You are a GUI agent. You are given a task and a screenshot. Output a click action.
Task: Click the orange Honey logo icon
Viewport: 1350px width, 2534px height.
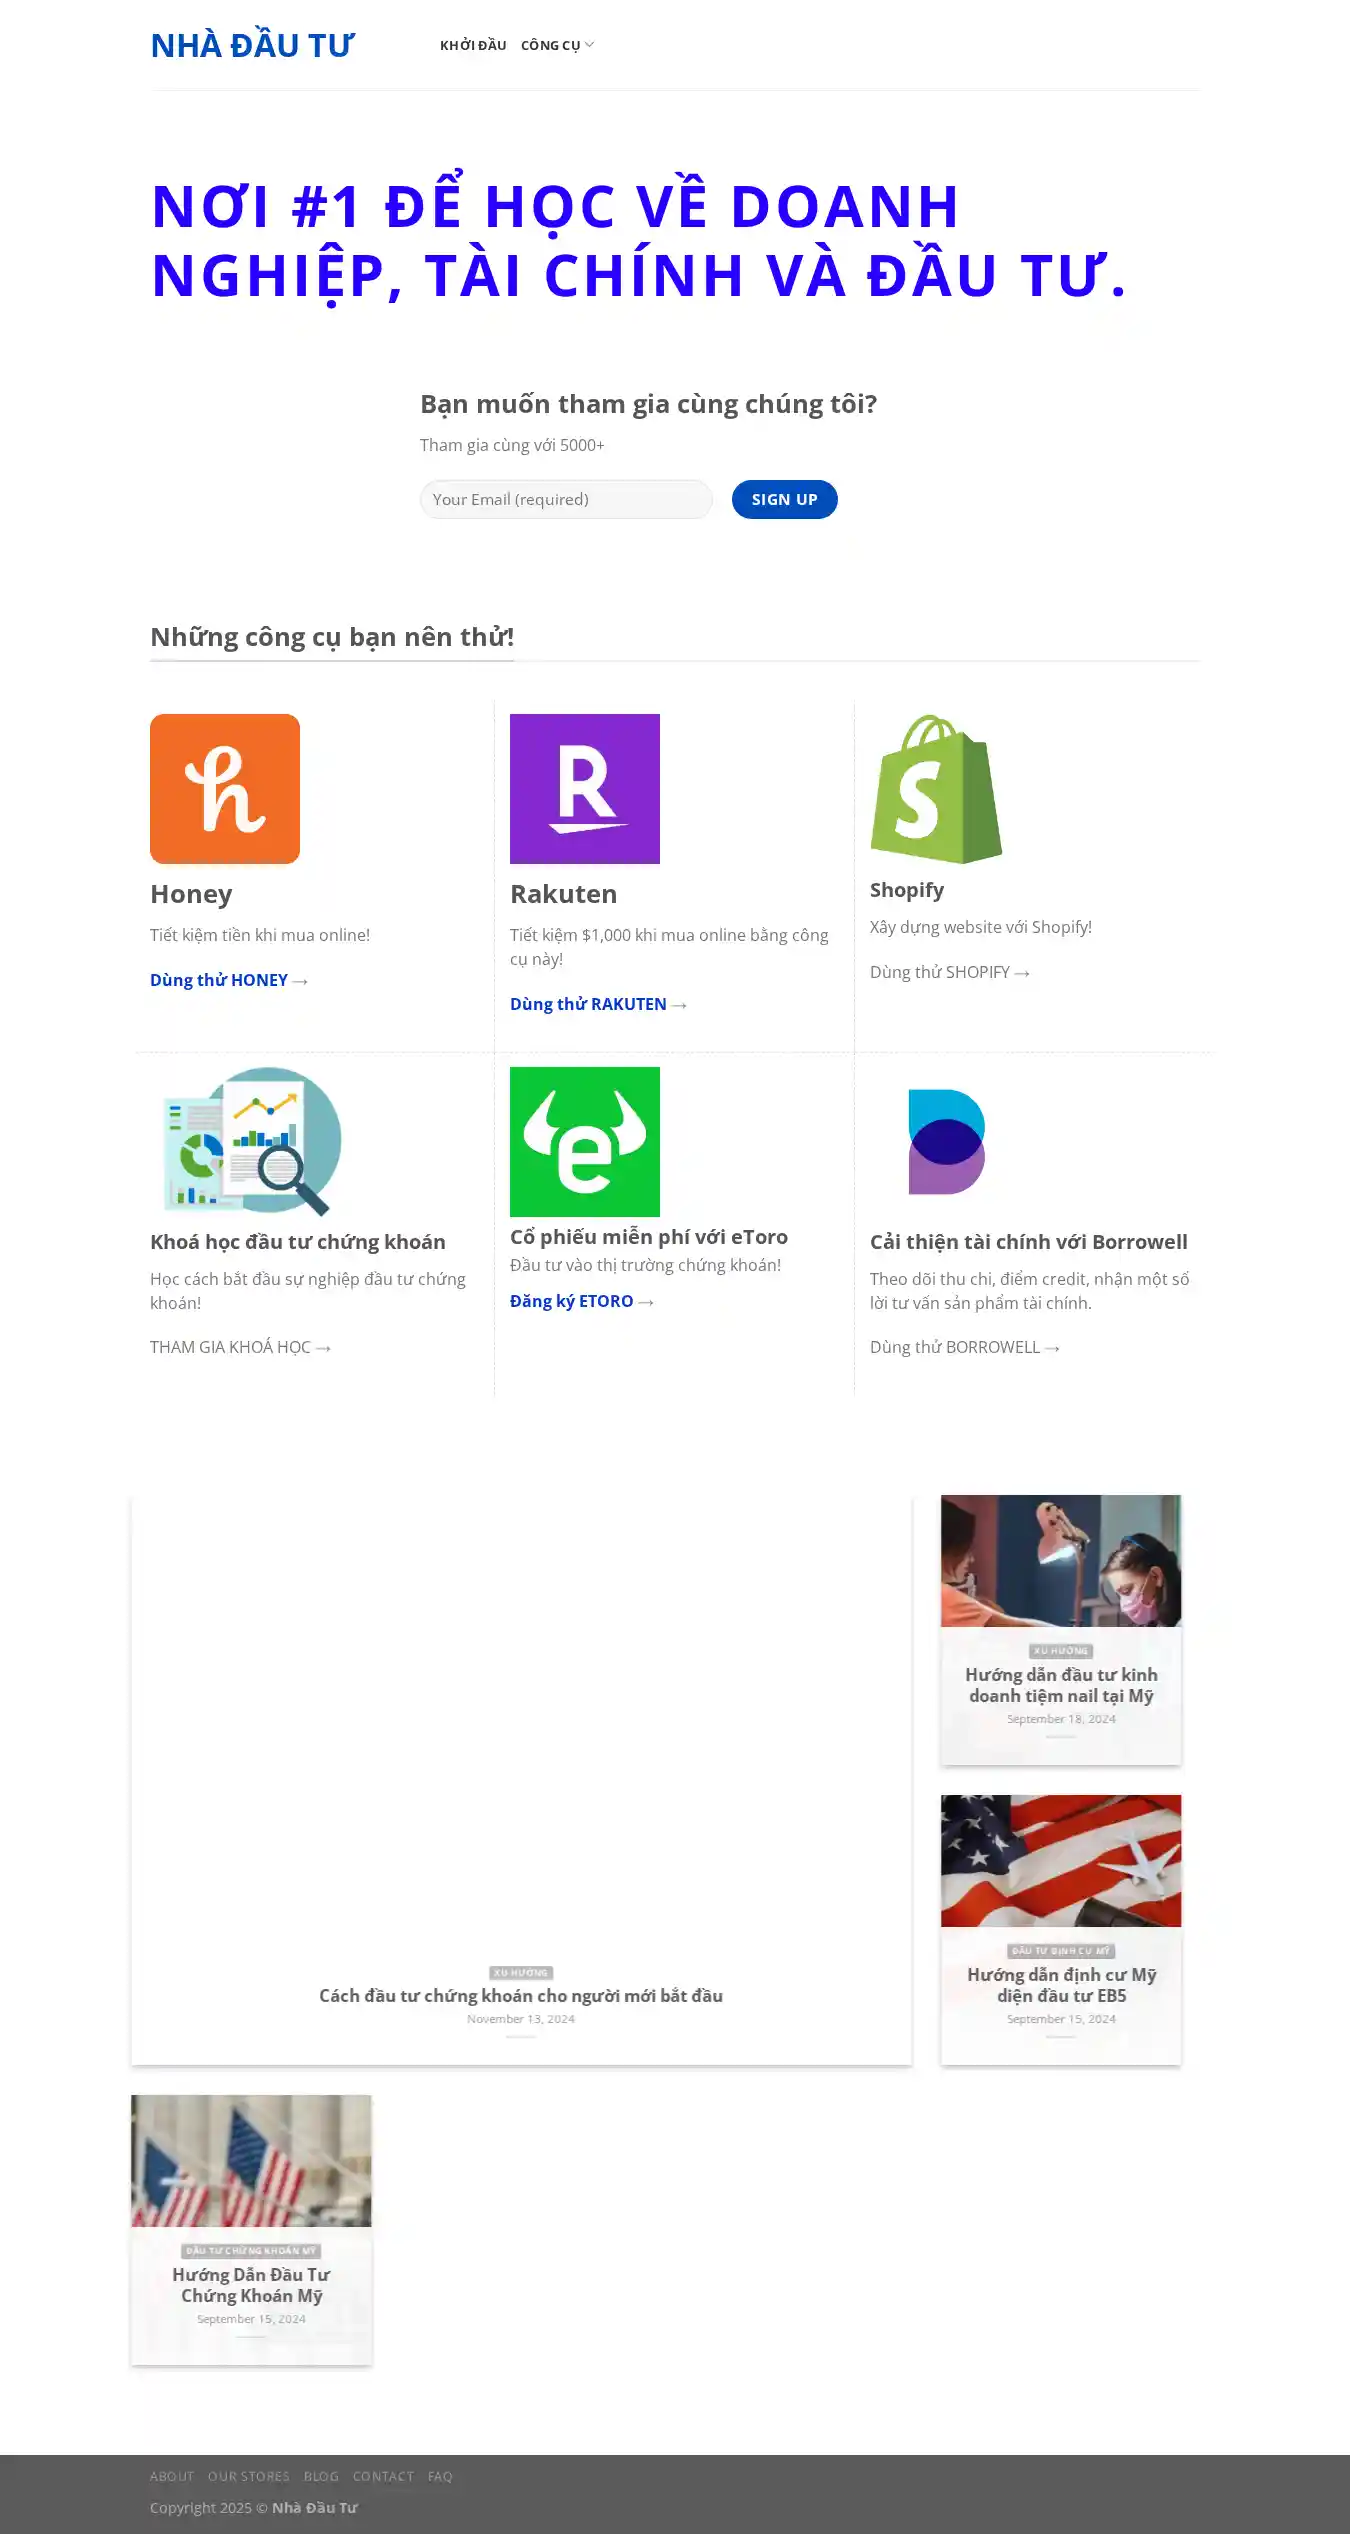point(225,788)
